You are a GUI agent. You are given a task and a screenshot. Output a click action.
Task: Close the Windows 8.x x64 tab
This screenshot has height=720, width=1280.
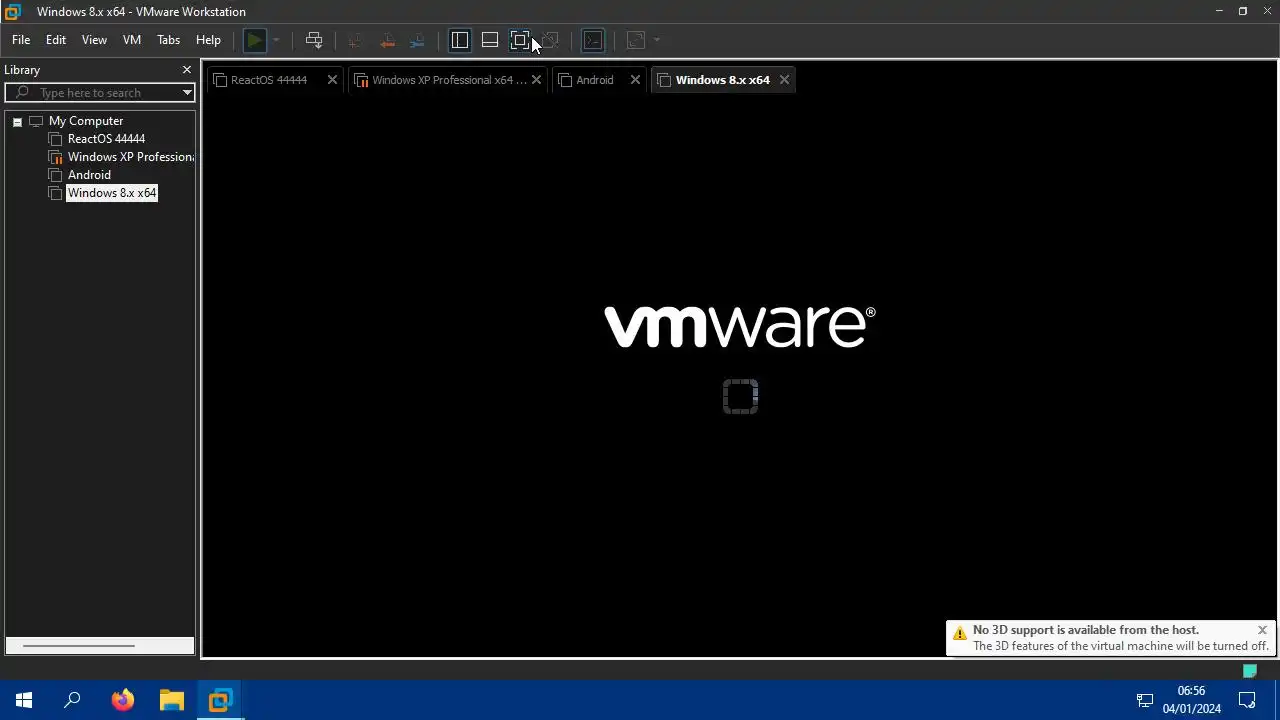[x=784, y=80]
